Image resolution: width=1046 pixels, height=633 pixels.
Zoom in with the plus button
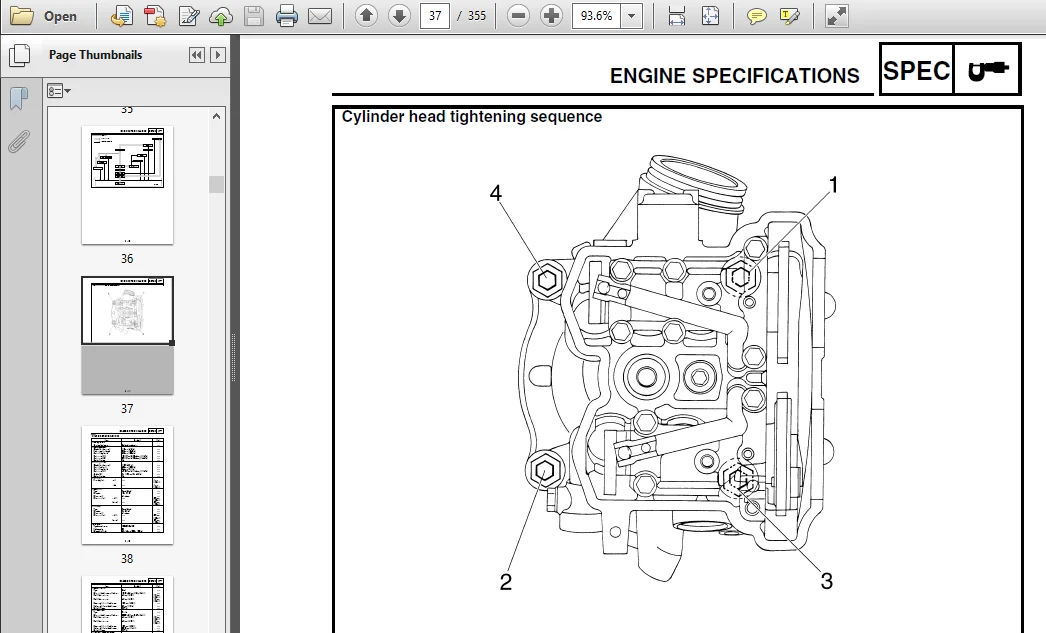[551, 15]
